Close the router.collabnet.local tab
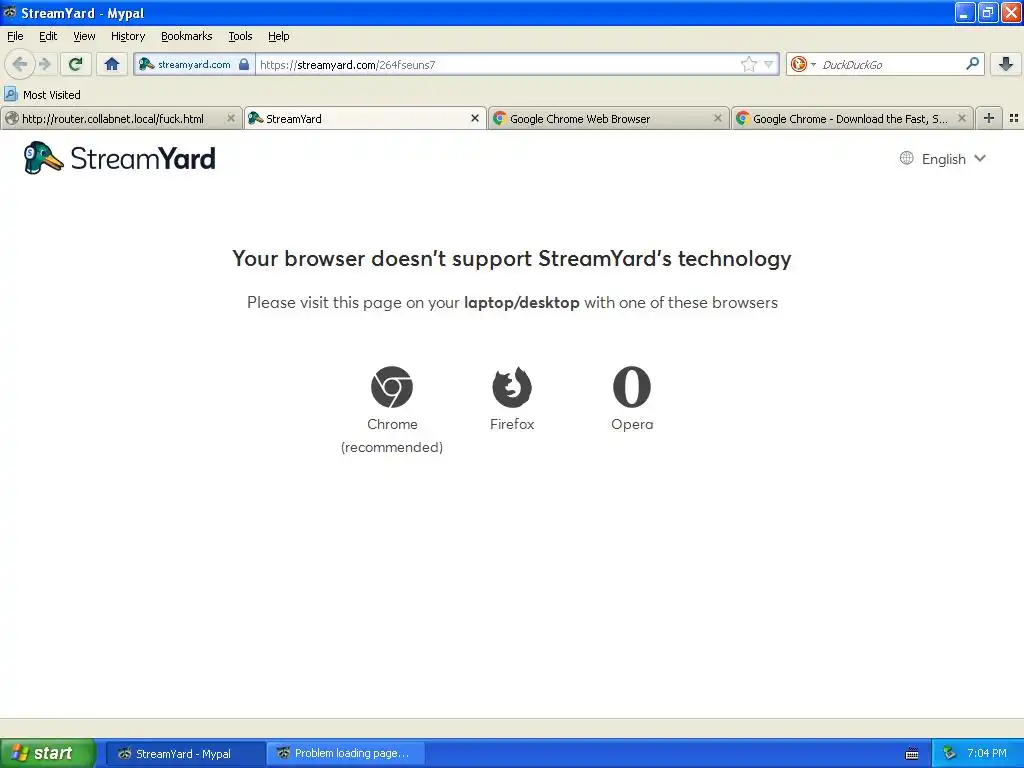This screenshot has width=1024, height=768. tap(231, 118)
